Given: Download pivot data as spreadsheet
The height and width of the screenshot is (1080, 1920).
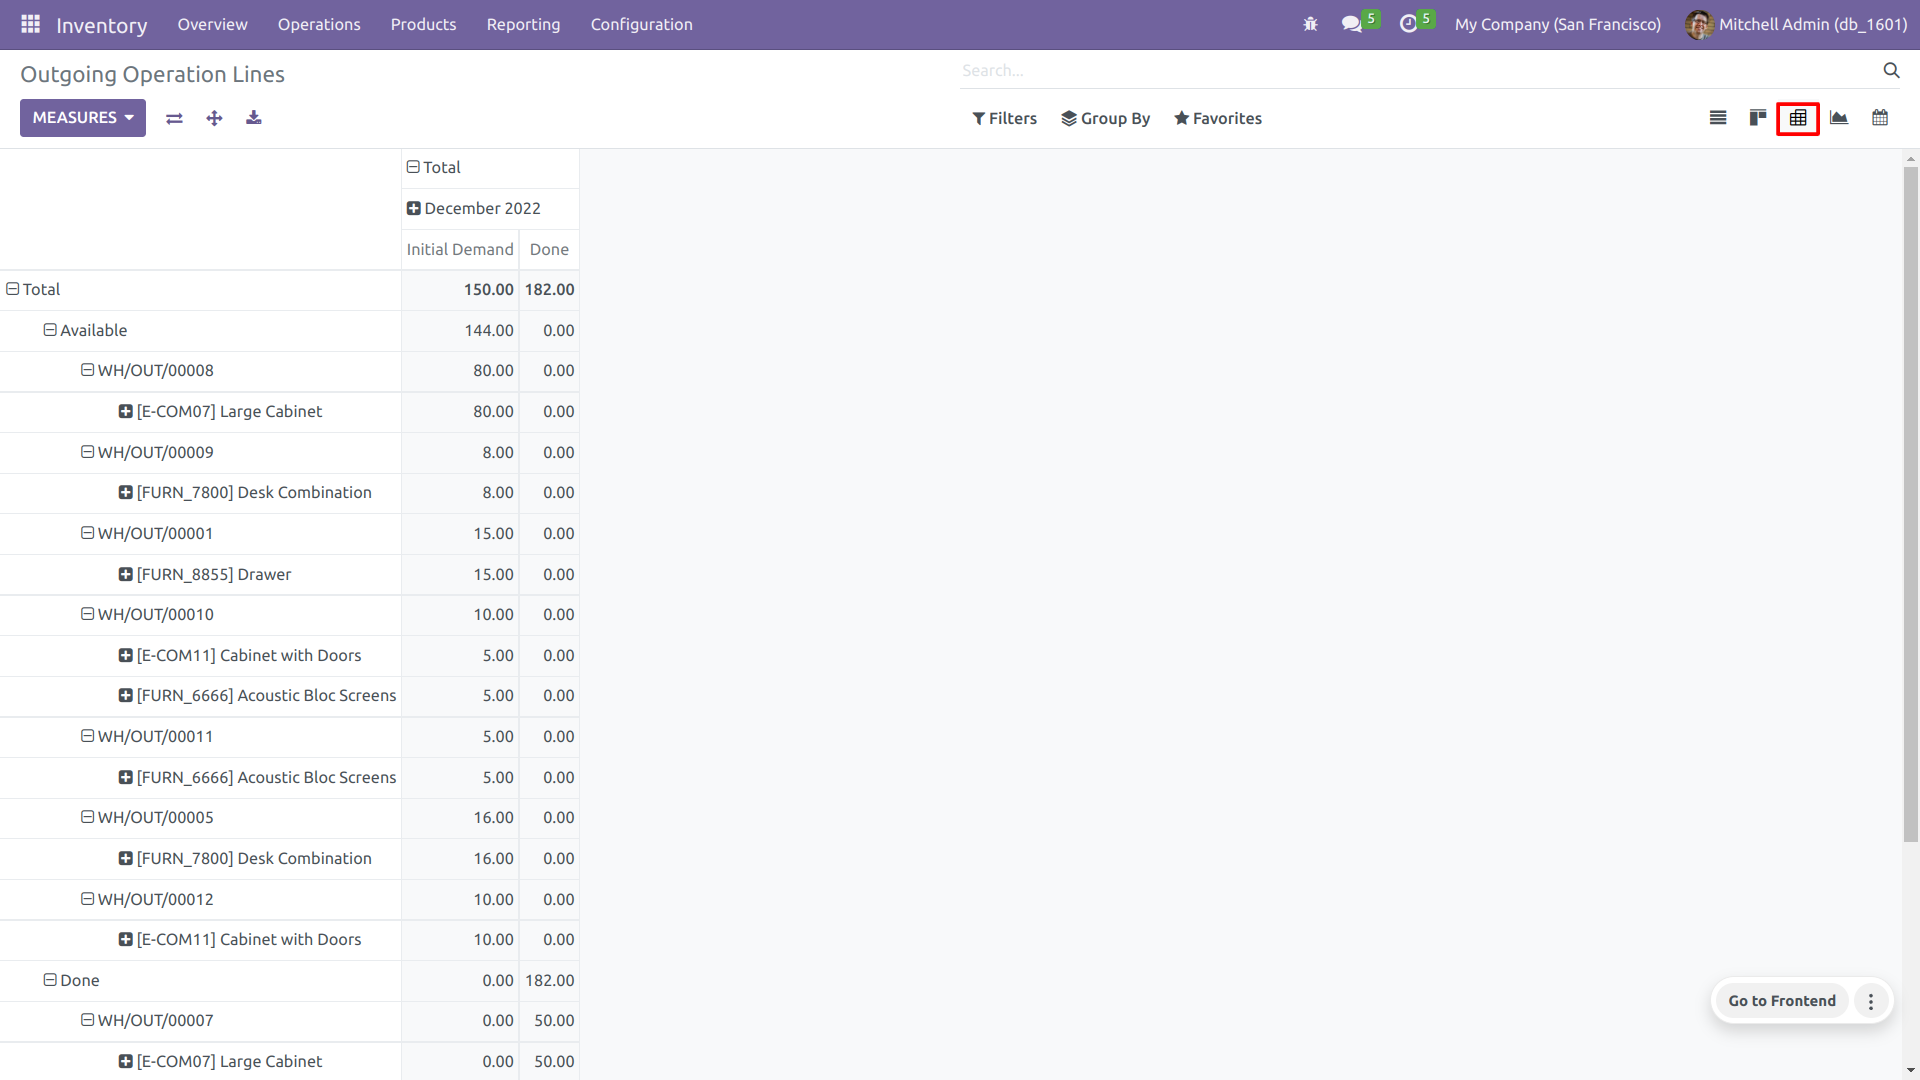Looking at the screenshot, I should pyautogui.click(x=254, y=118).
